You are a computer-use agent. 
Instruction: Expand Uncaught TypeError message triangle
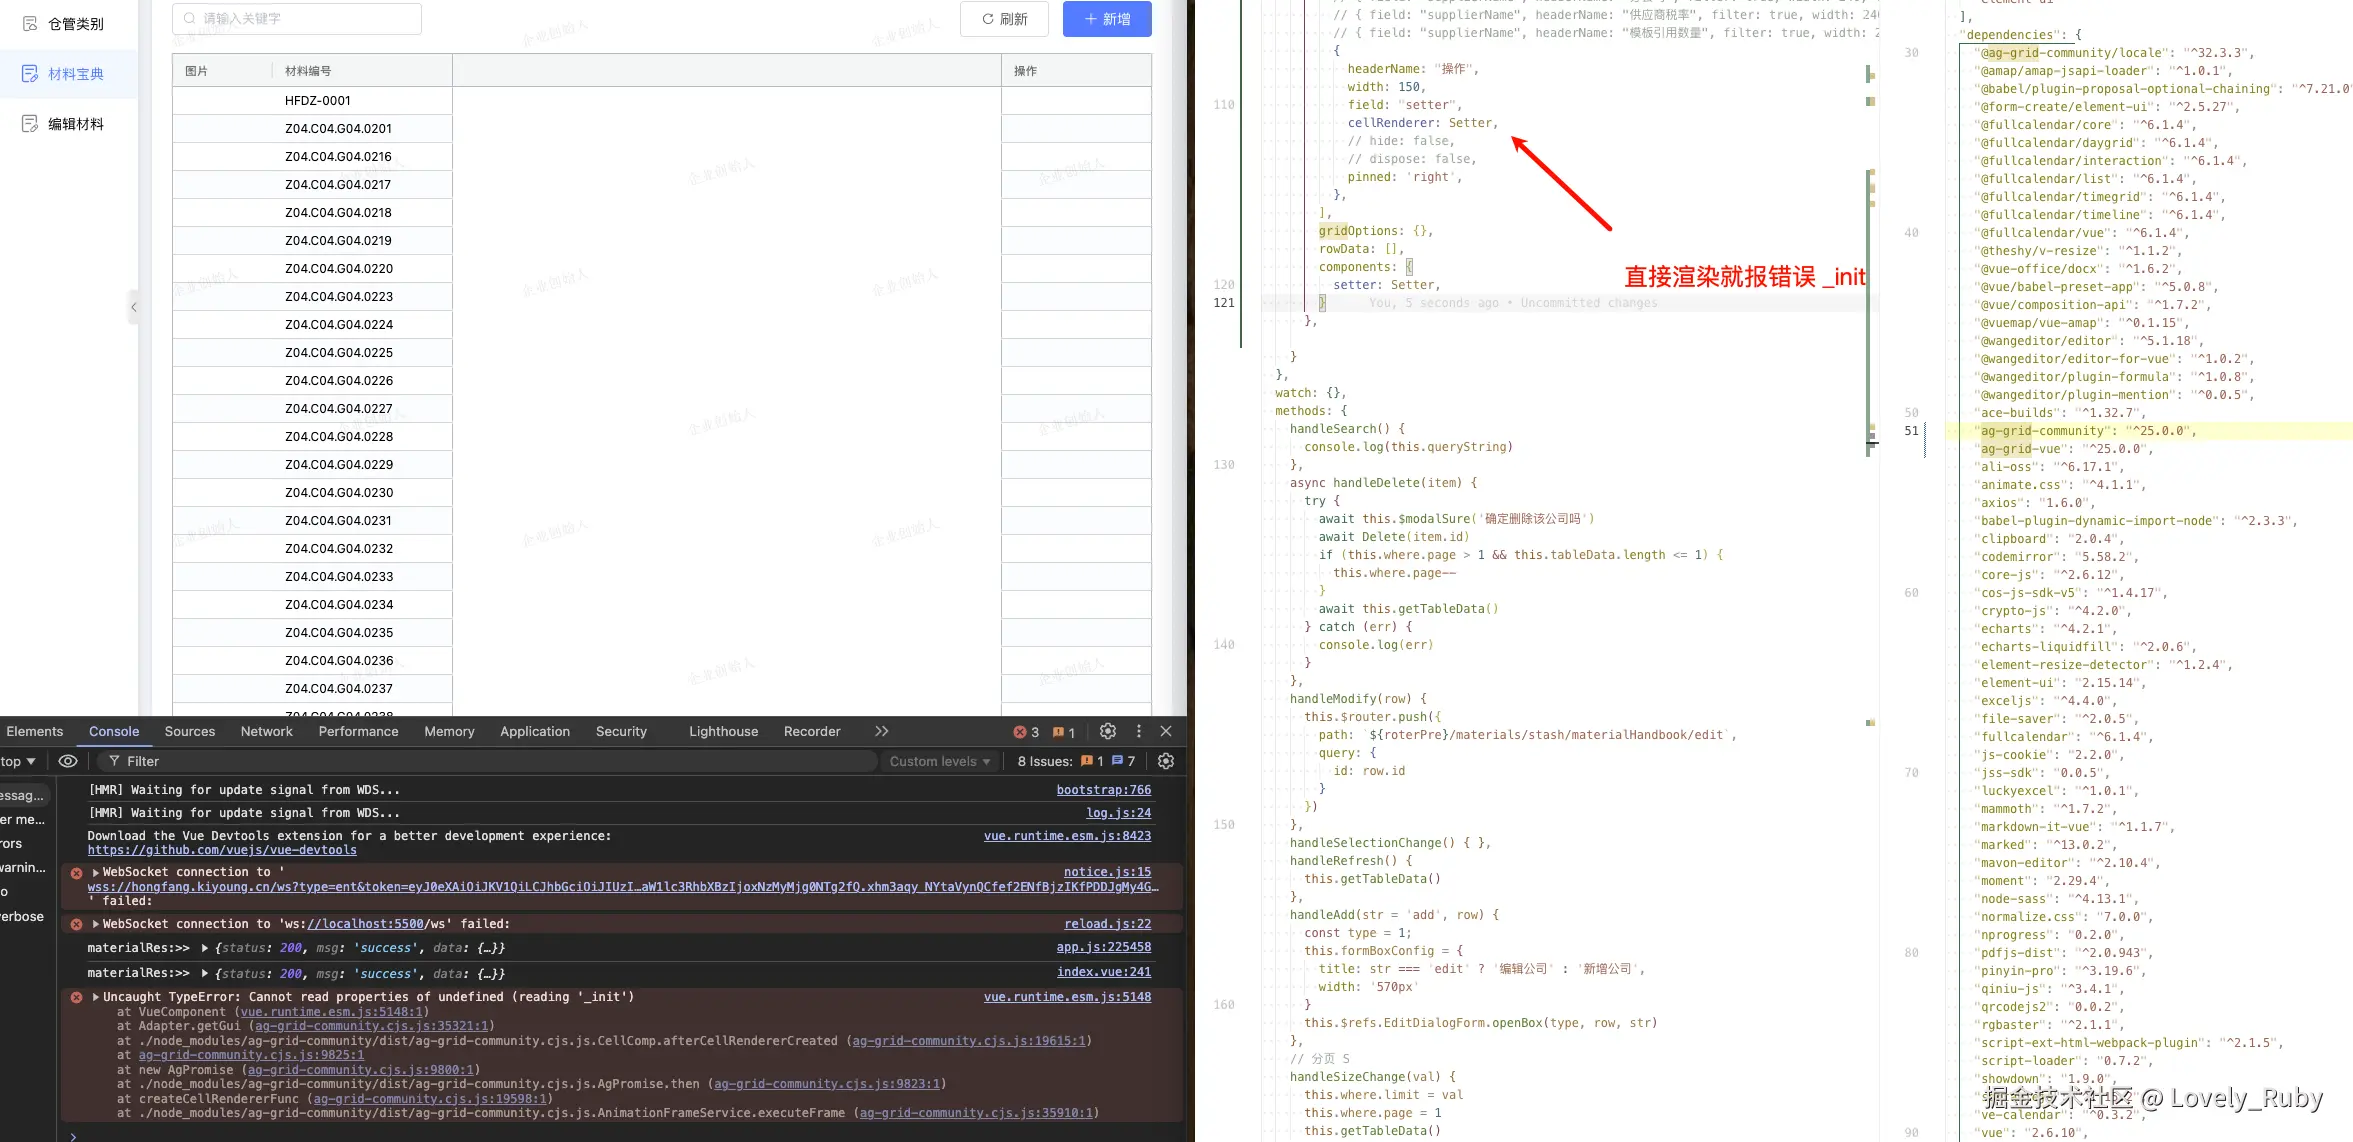[x=96, y=997]
